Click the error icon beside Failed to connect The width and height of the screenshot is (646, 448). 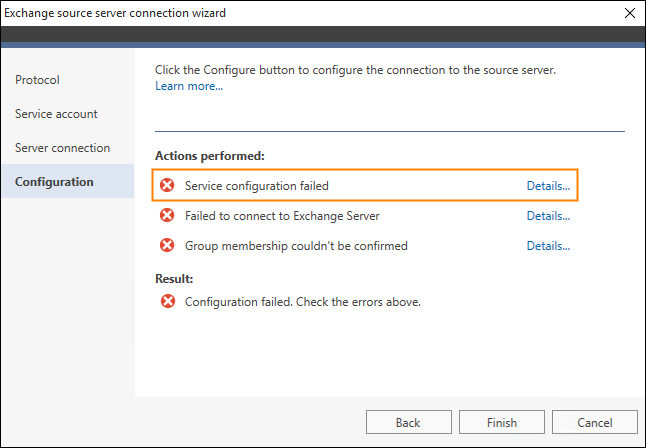(167, 215)
